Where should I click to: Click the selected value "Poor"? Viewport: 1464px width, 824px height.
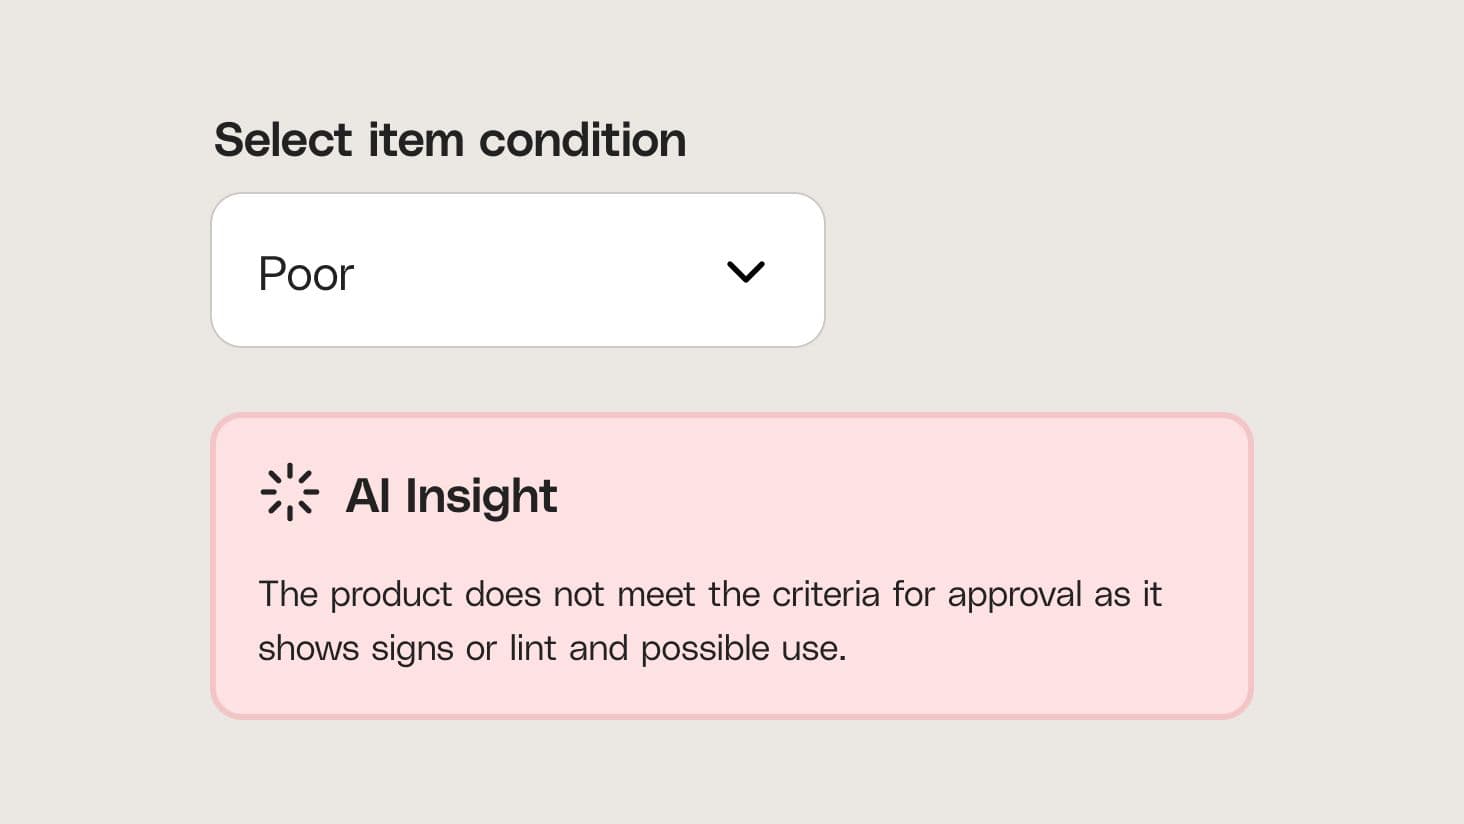306,274
